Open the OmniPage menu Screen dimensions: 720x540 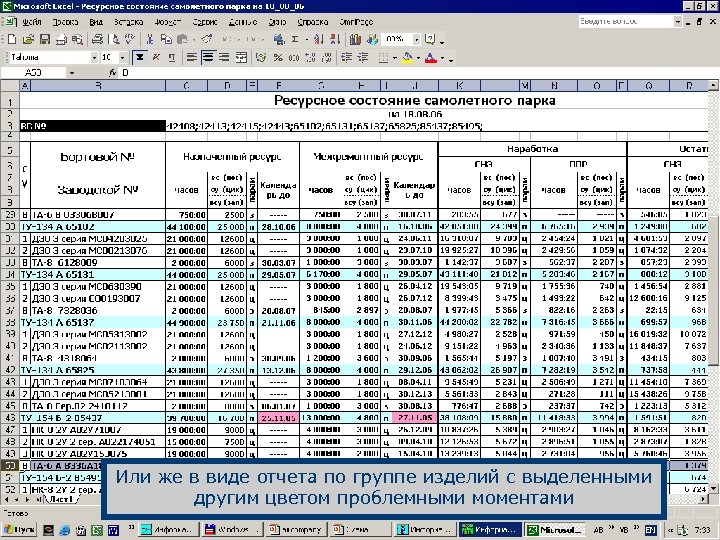click(356, 22)
